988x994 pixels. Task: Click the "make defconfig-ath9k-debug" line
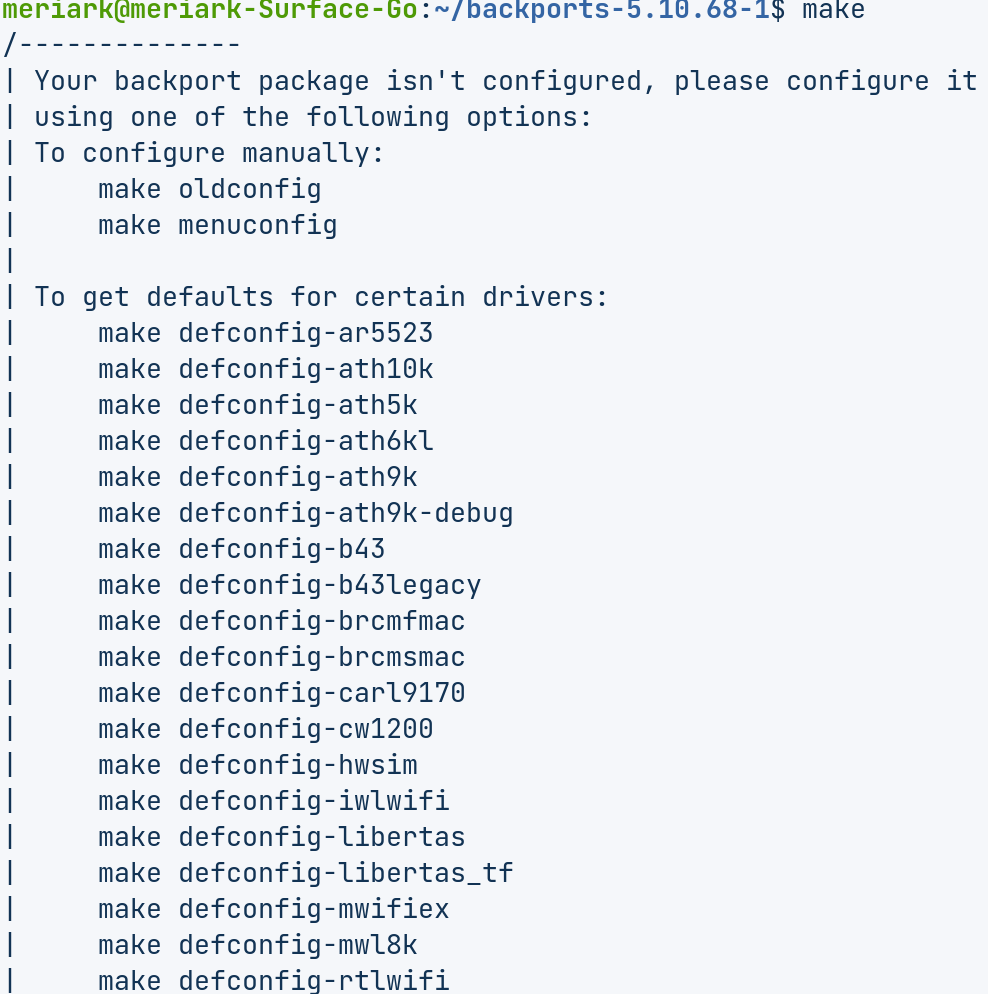305,513
